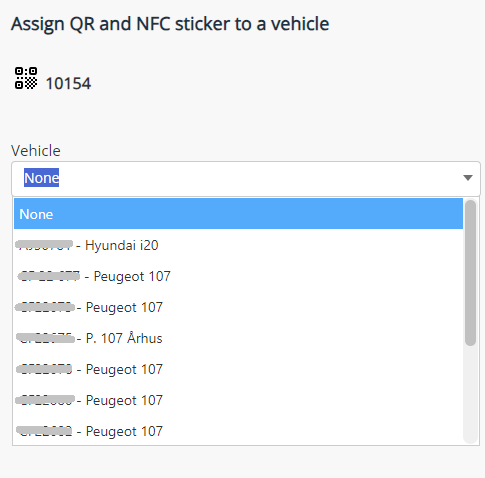Click the Vehicle field label
485x478 pixels.
tap(36, 151)
